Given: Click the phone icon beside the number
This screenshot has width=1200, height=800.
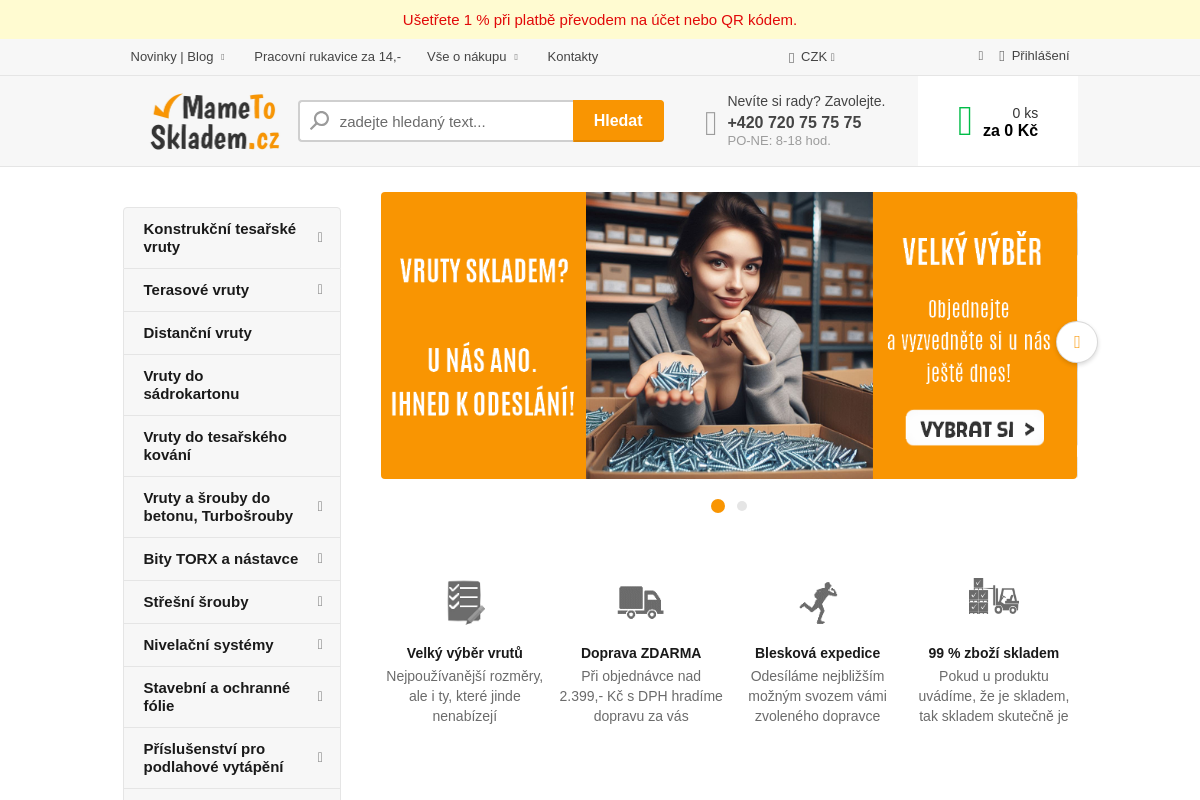Looking at the screenshot, I should pos(711,123).
